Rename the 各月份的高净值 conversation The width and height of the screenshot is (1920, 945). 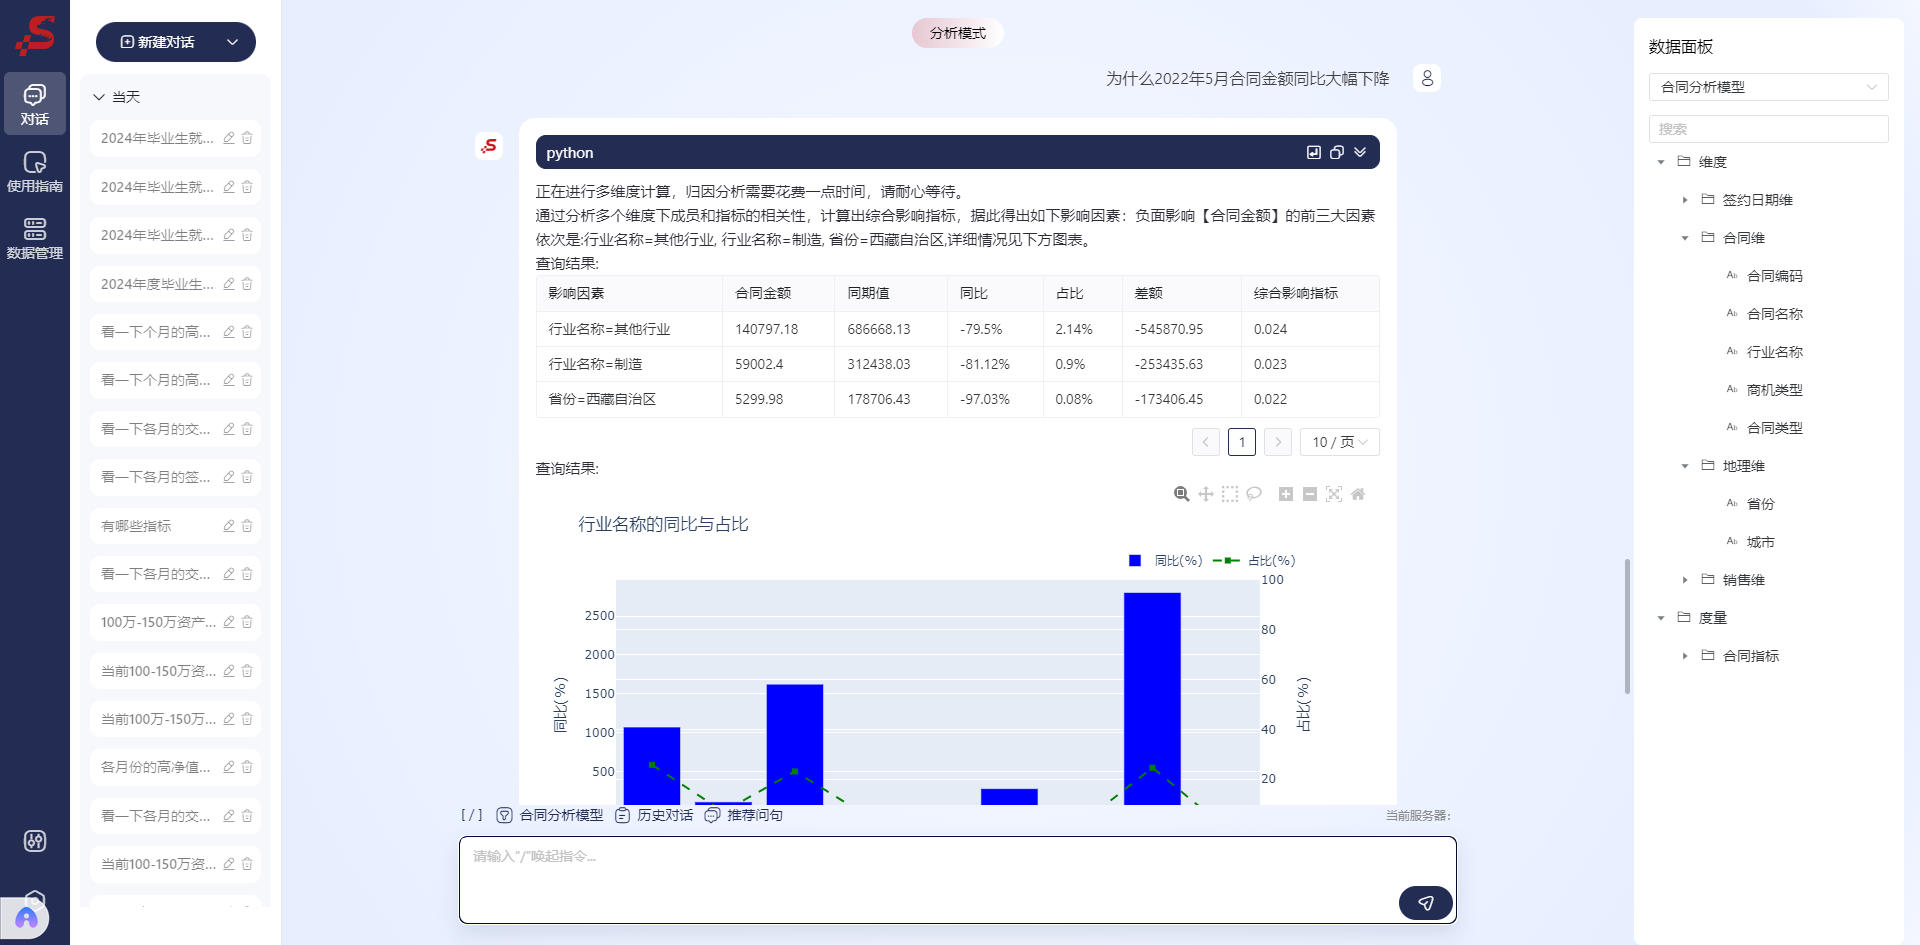coord(229,767)
